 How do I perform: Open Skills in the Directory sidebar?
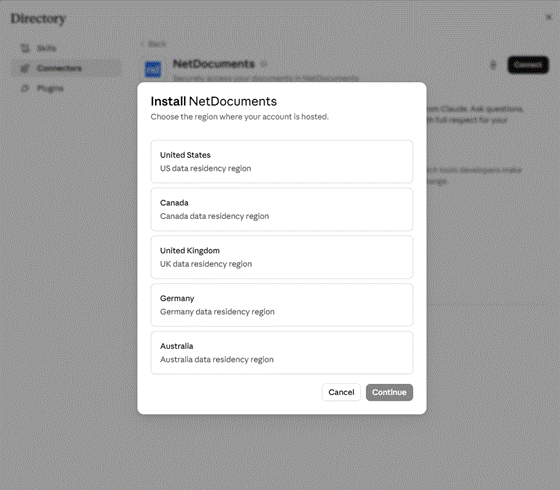(x=66, y=48)
